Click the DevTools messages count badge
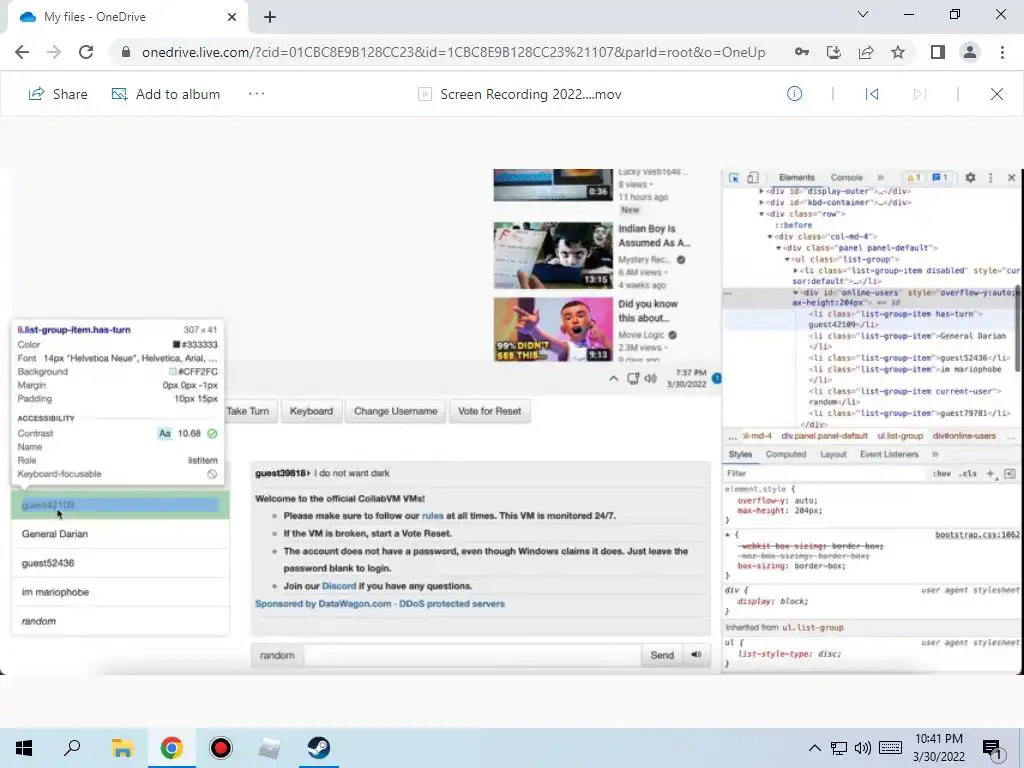The width and height of the screenshot is (1024, 768). point(940,178)
